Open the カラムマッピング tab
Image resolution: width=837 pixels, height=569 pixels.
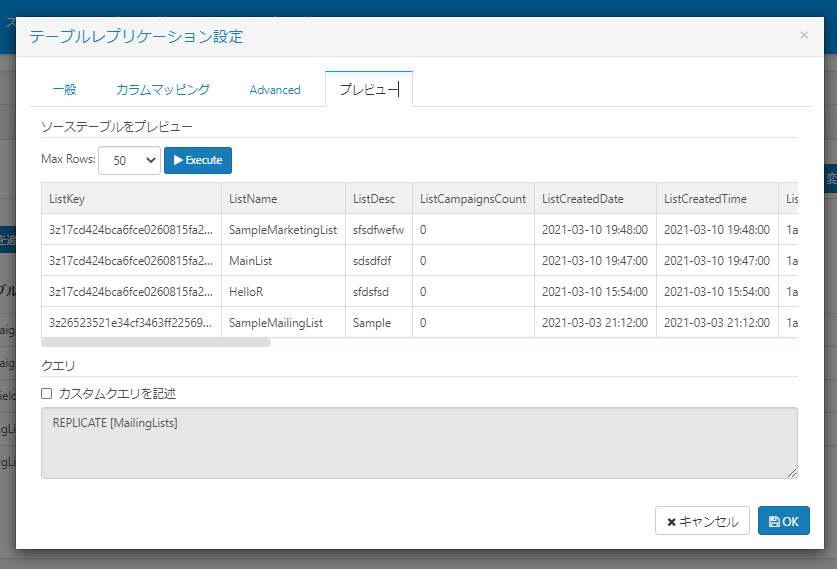pos(162,89)
